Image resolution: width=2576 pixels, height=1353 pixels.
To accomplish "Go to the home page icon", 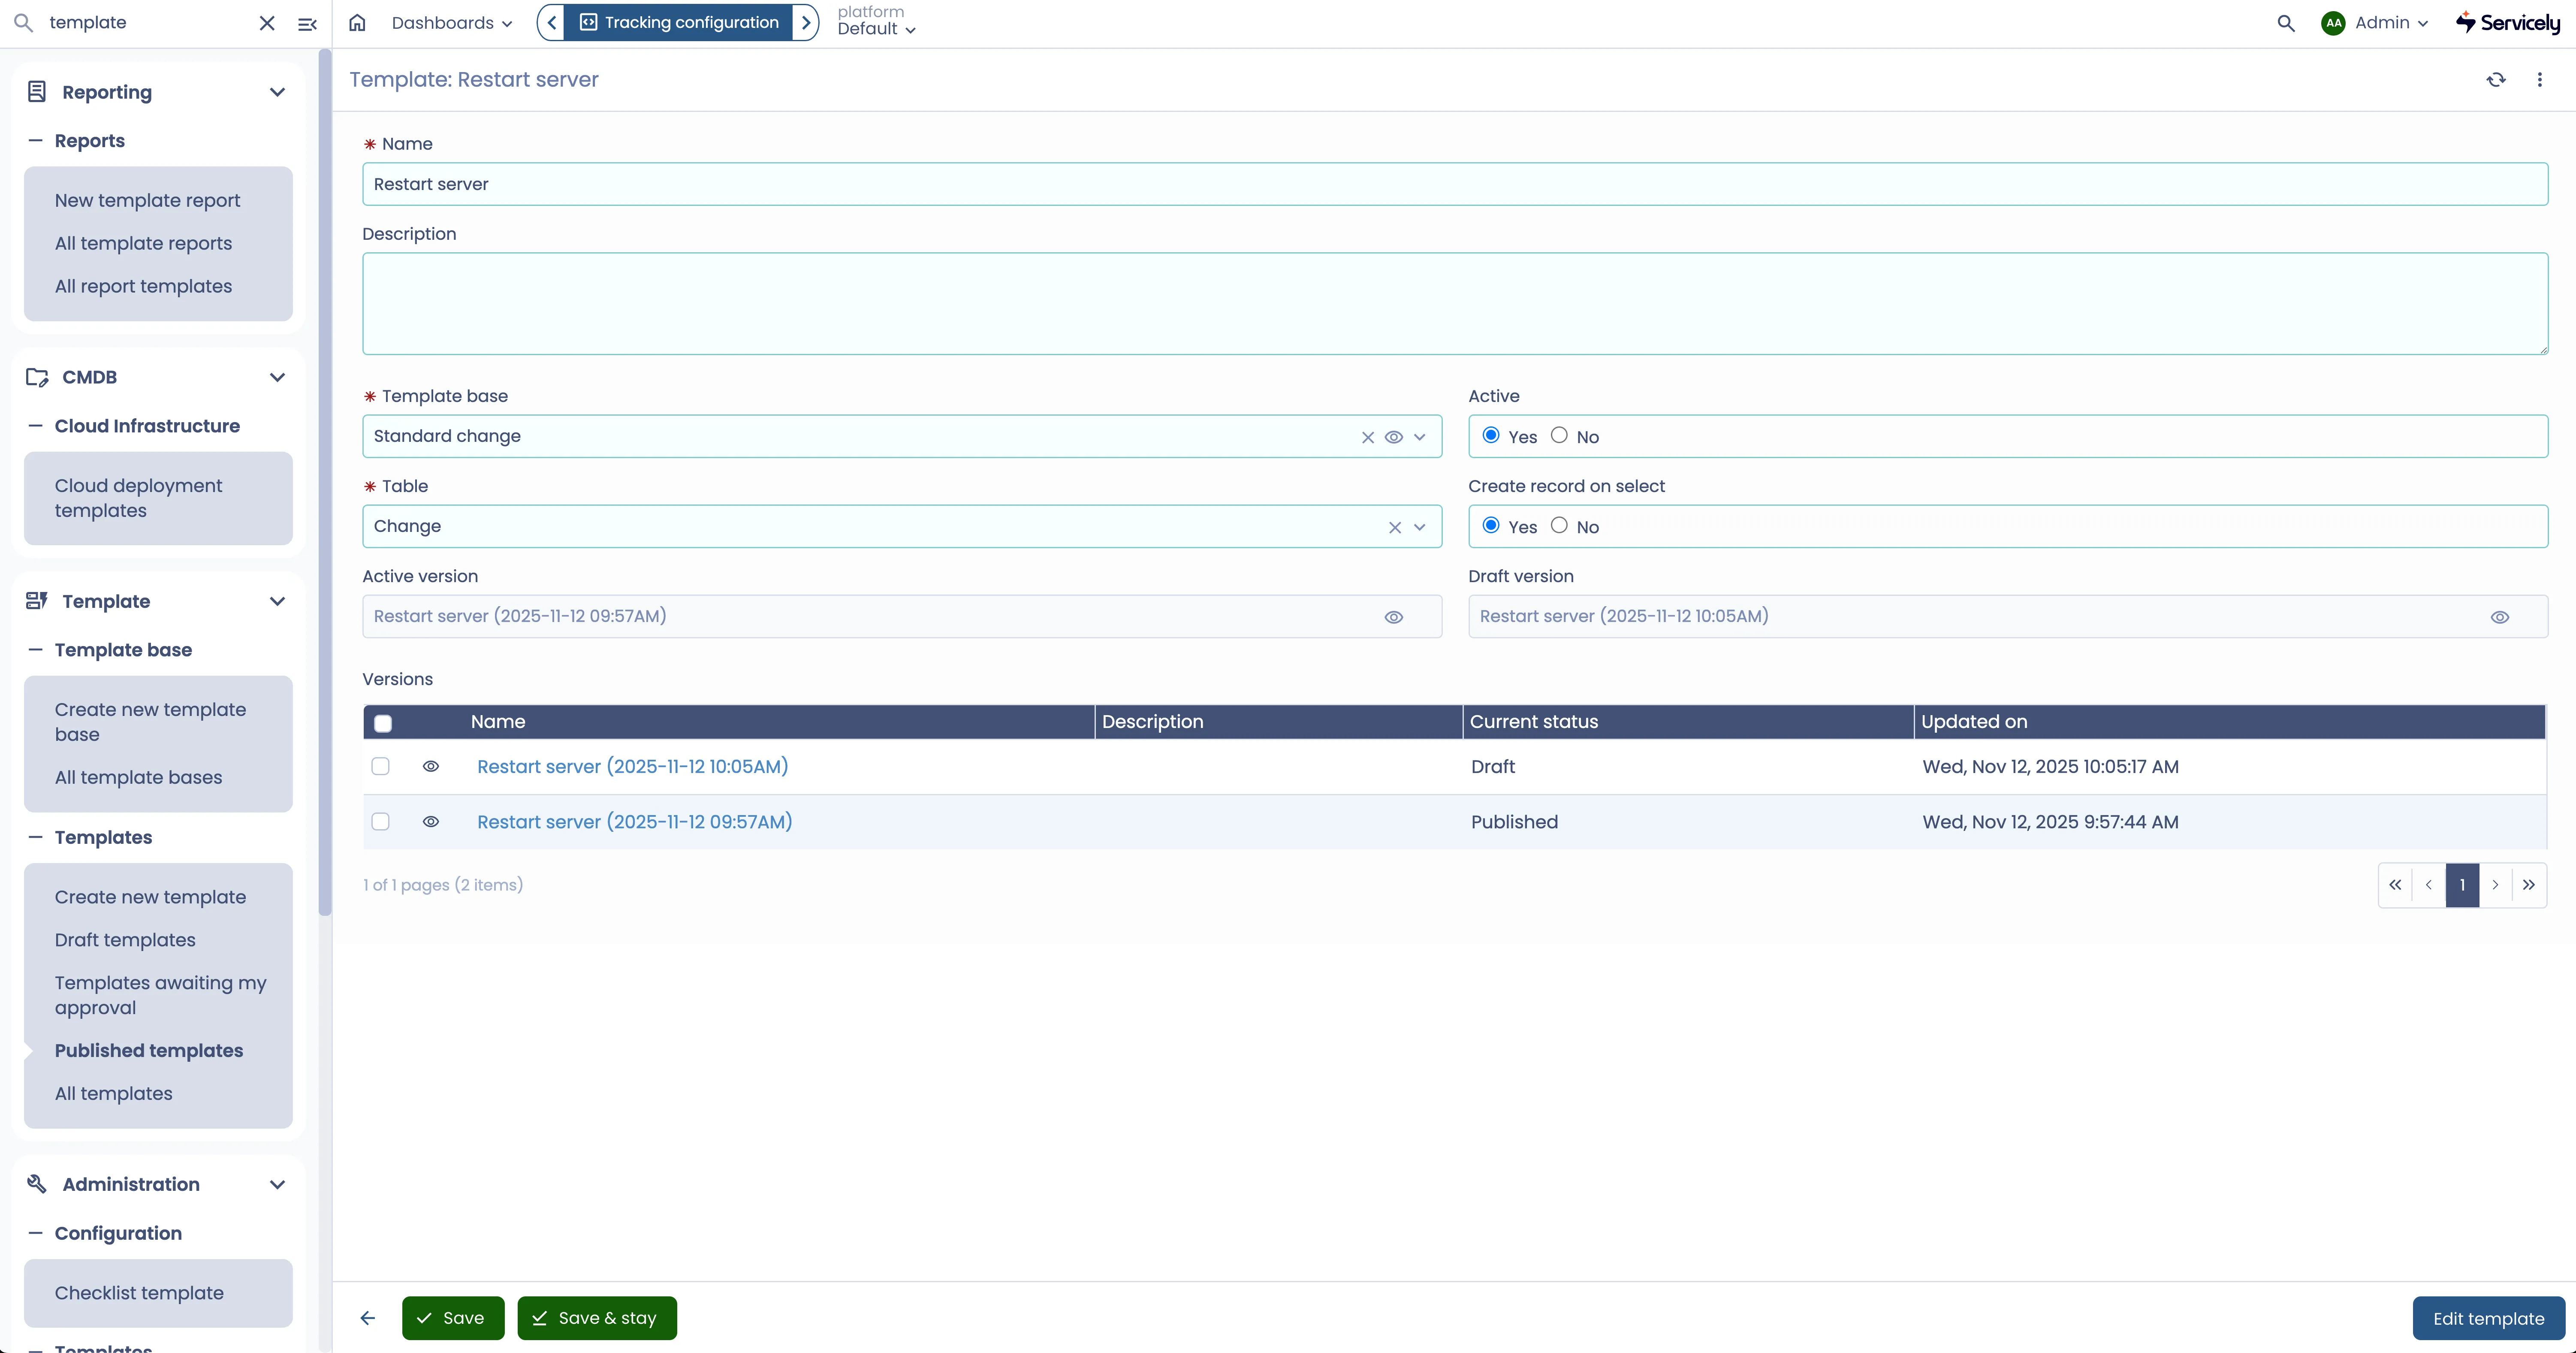I will (357, 23).
